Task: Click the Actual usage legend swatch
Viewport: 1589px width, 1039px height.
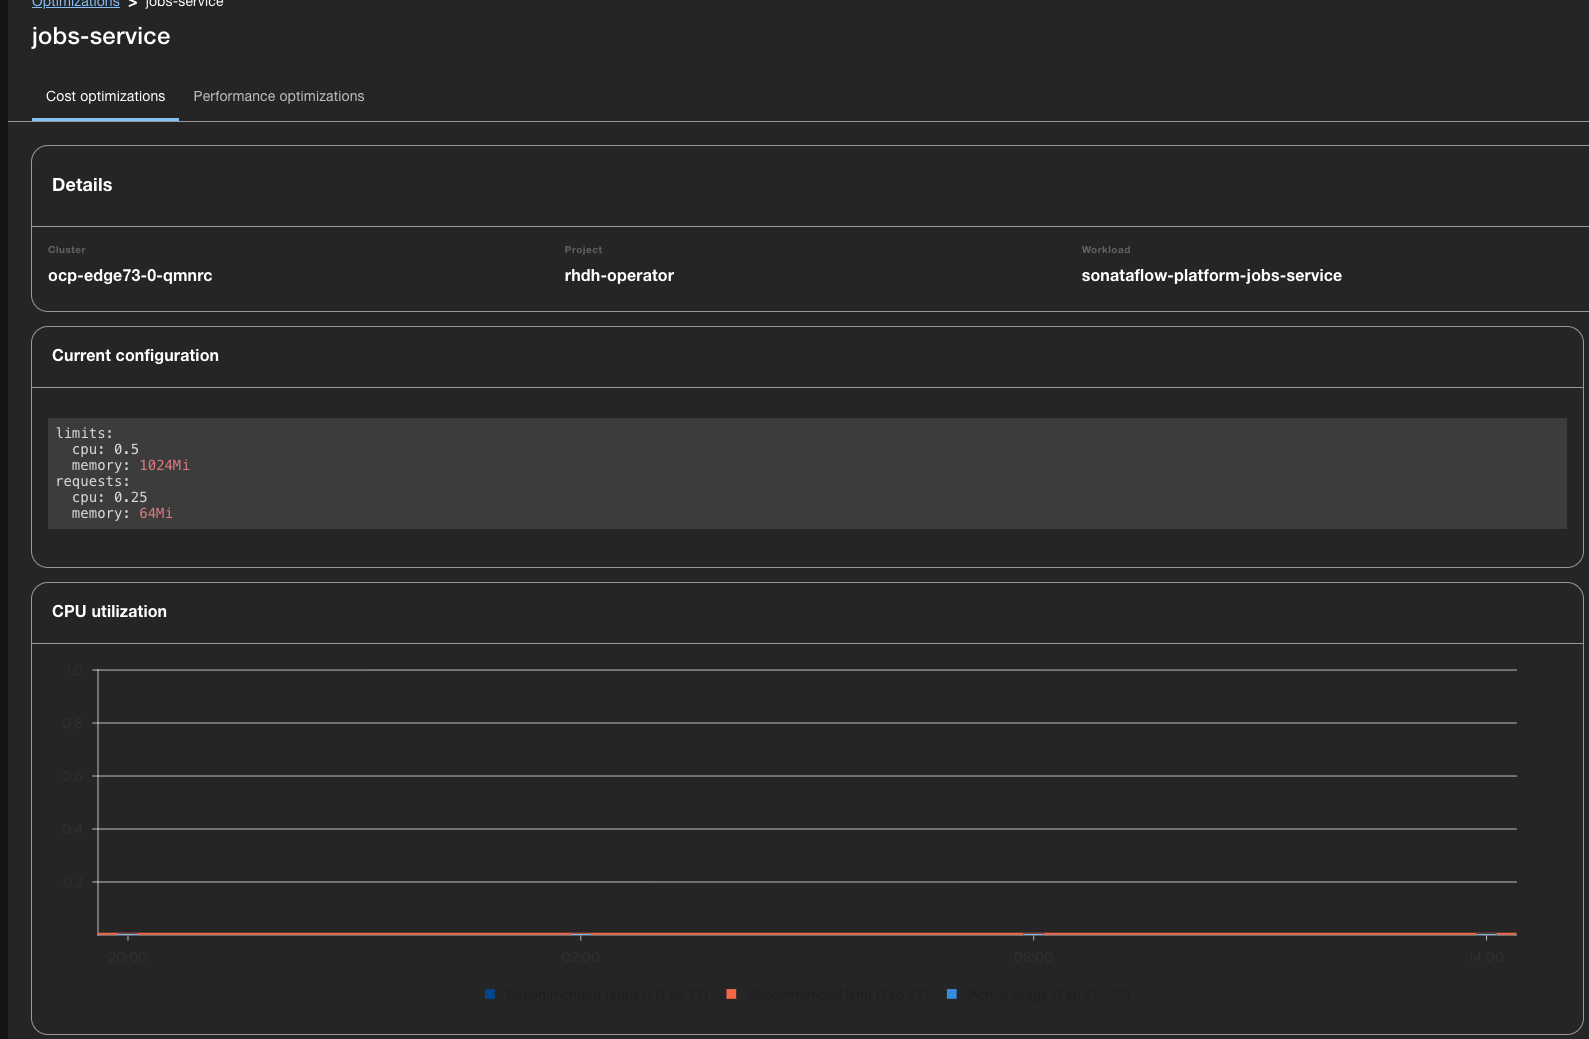Action: pyautogui.click(x=952, y=994)
